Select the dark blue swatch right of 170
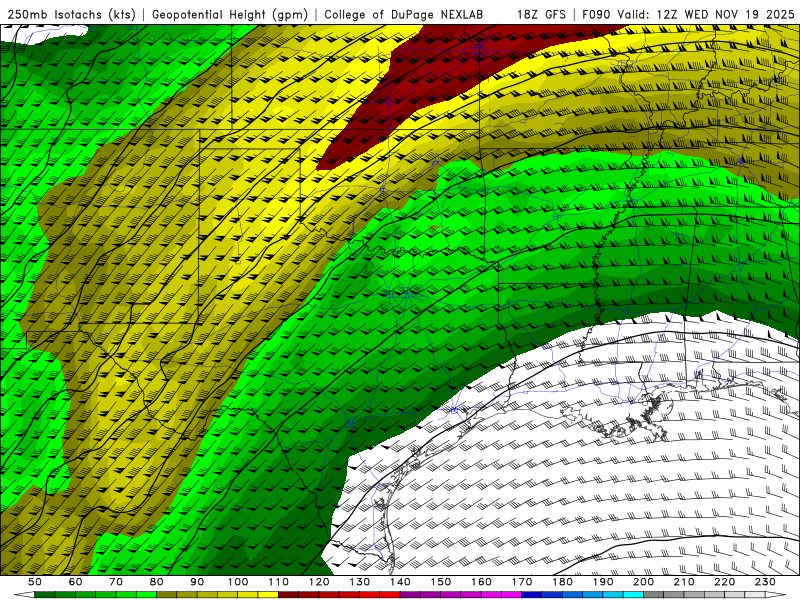This screenshot has width=800, height=600. tap(531, 595)
